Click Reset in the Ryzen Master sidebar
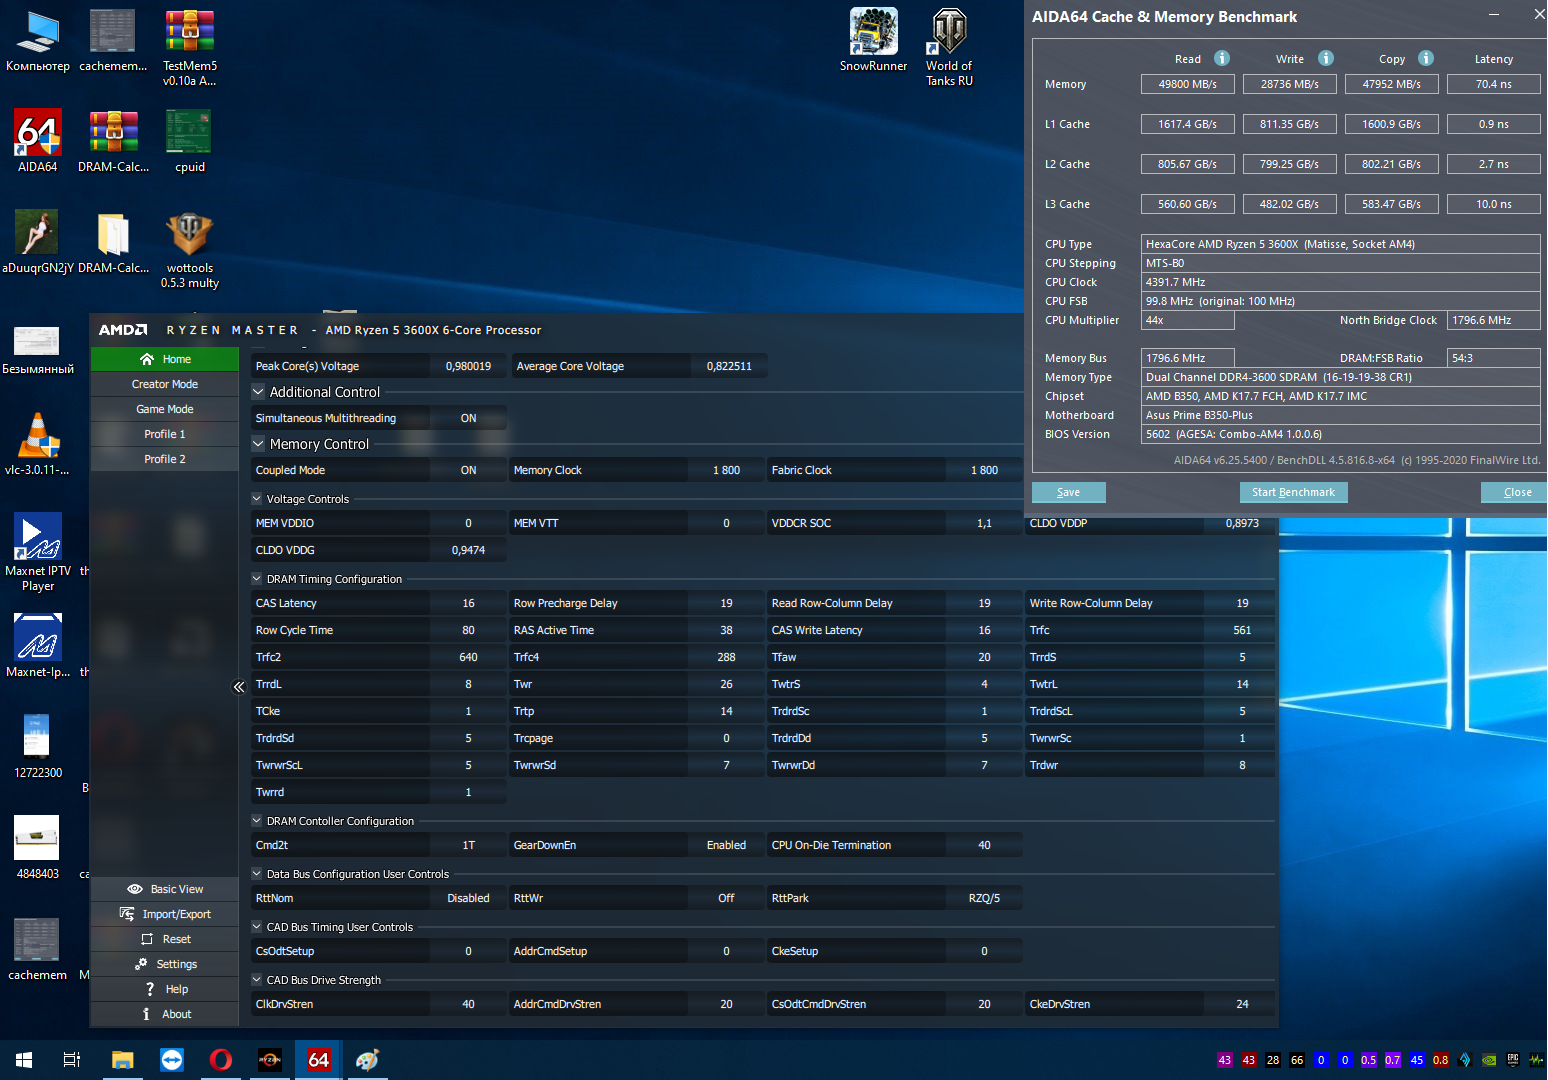 [165, 939]
